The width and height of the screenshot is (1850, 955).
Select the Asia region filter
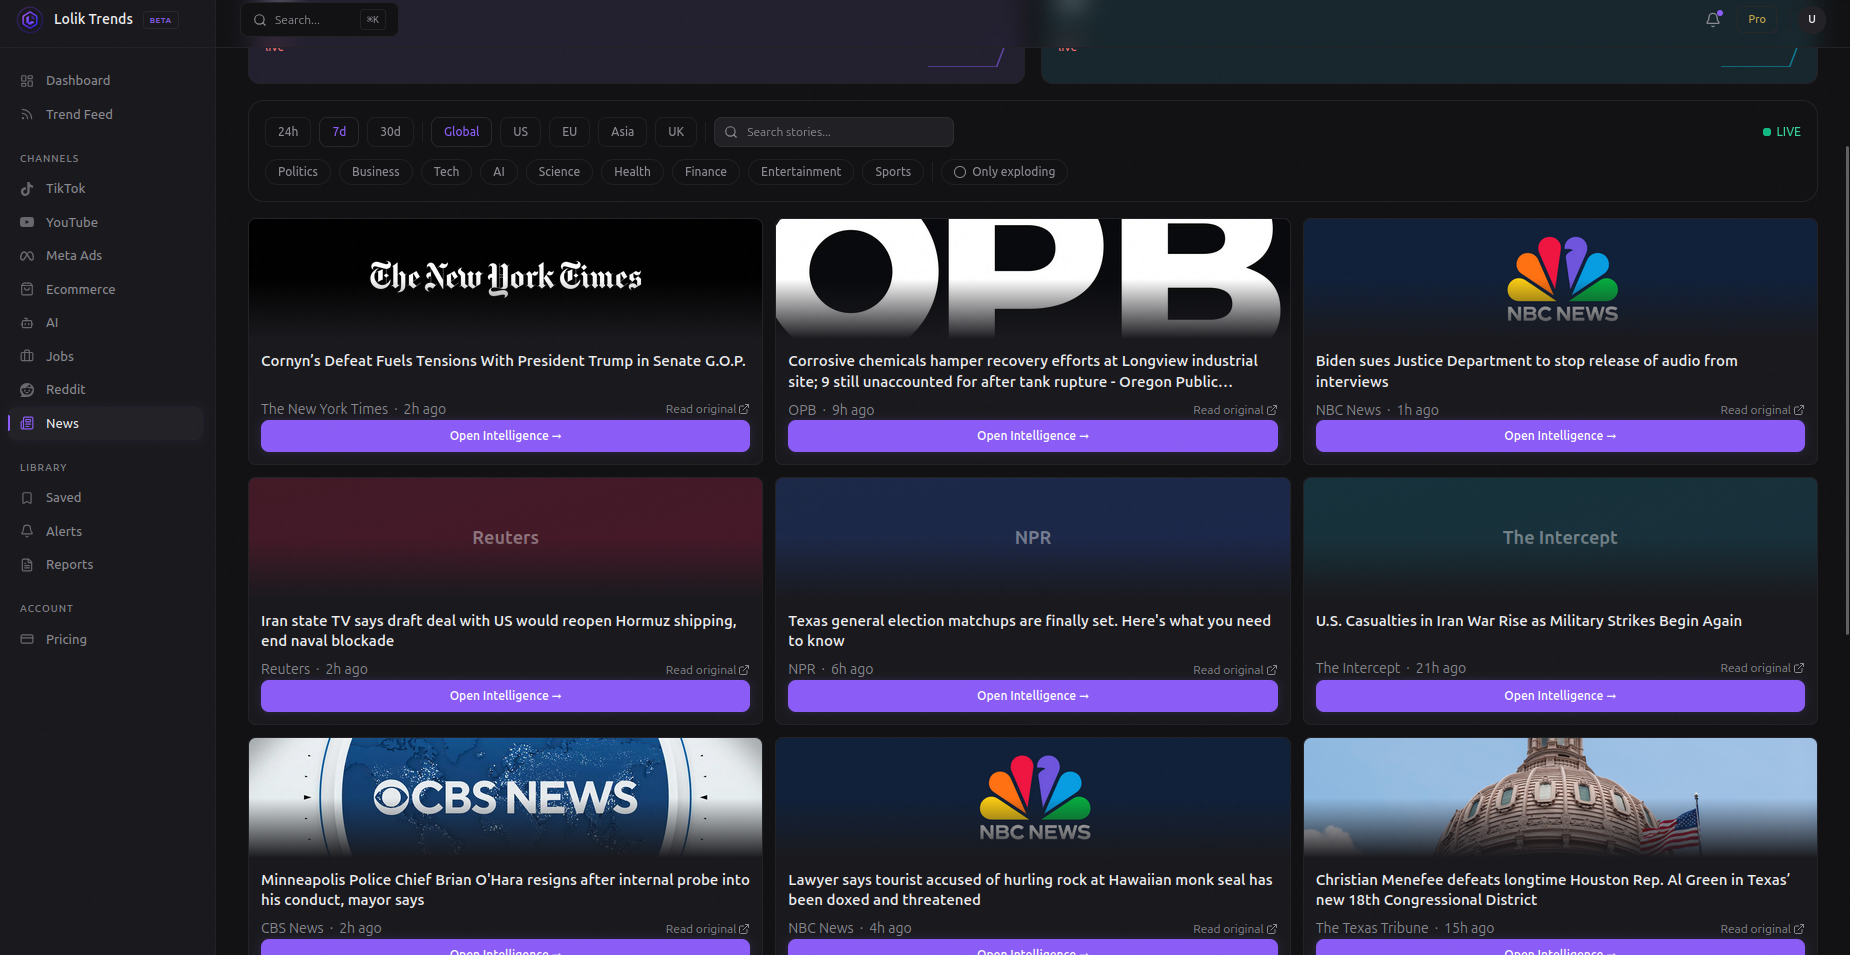[622, 132]
